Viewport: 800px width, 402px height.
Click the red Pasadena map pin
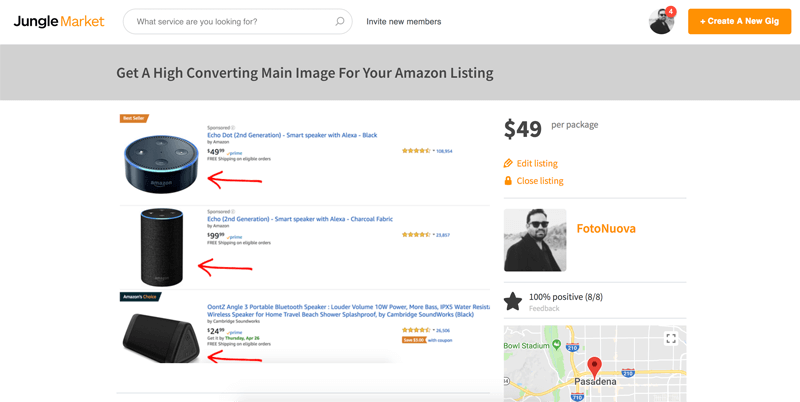[594, 367]
